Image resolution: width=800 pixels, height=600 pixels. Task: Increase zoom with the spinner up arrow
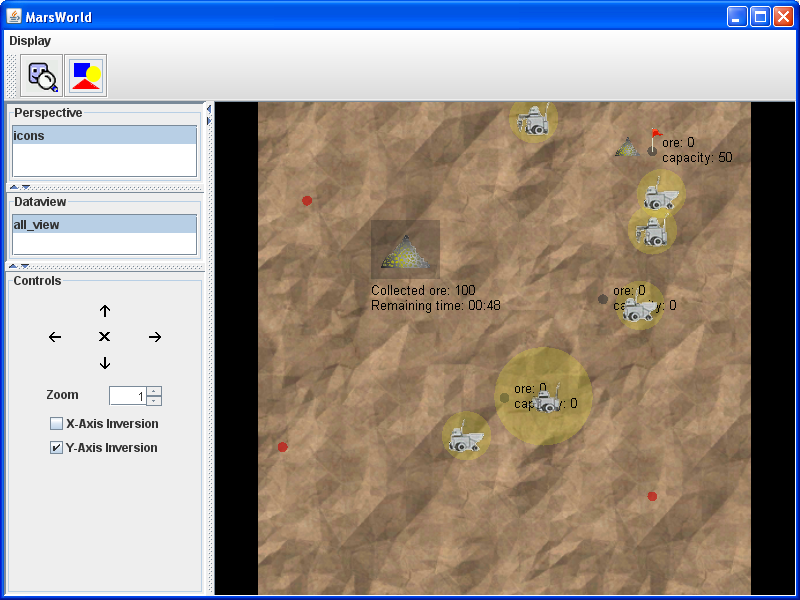coord(154,390)
